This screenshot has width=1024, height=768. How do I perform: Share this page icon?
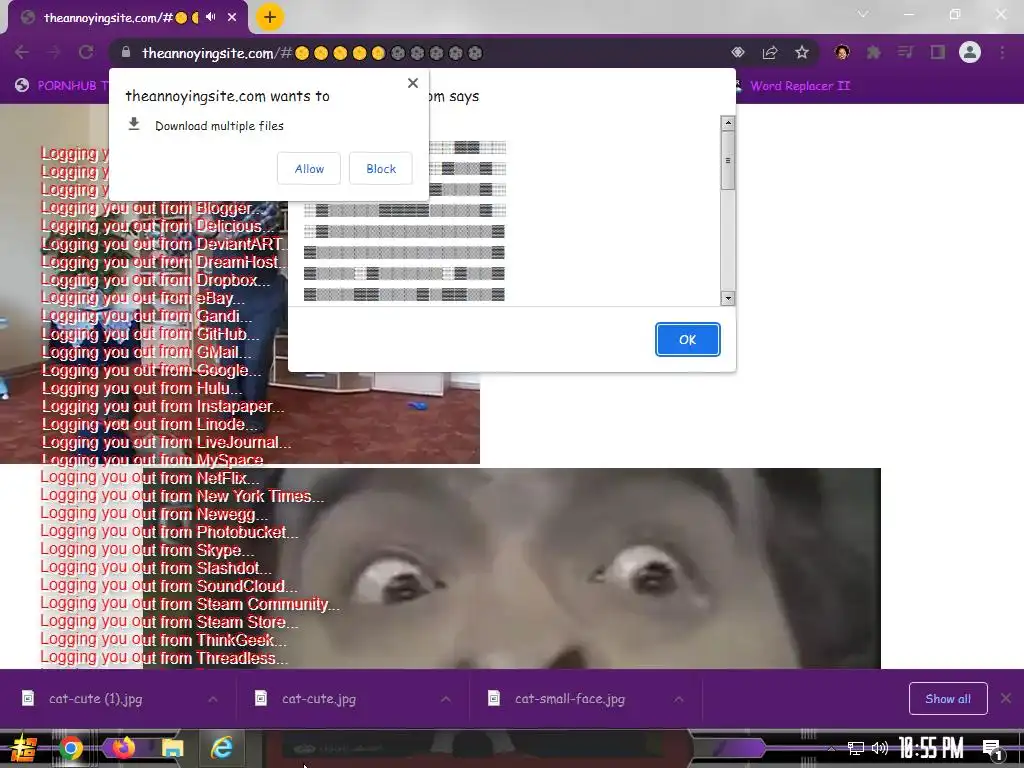point(770,53)
